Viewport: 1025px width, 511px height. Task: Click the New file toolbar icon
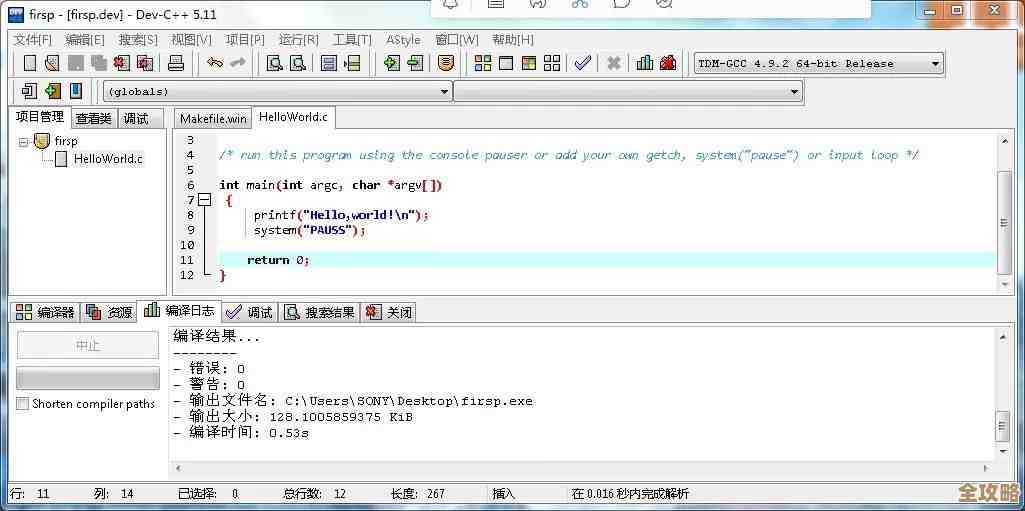[x=30, y=63]
